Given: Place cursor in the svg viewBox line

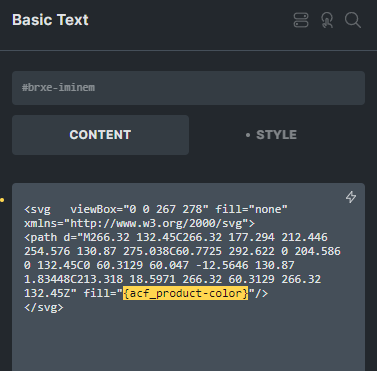Looking at the screenshot, I should coord(156,209).
